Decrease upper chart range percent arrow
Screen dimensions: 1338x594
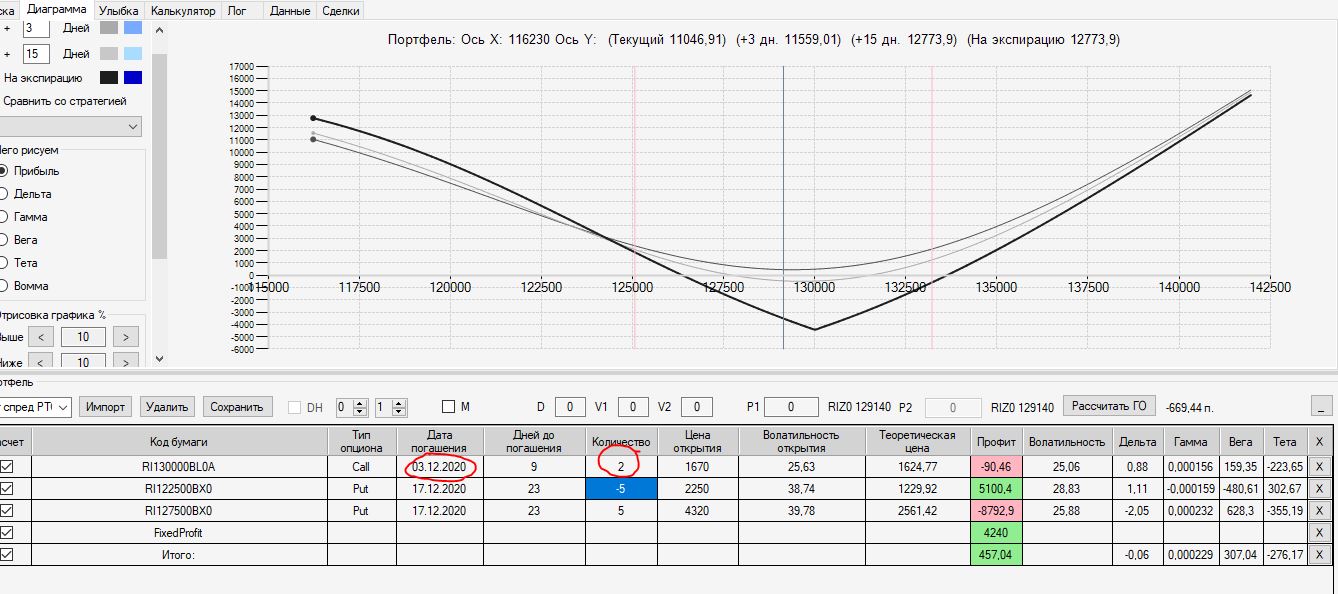(x=41, y=337)
